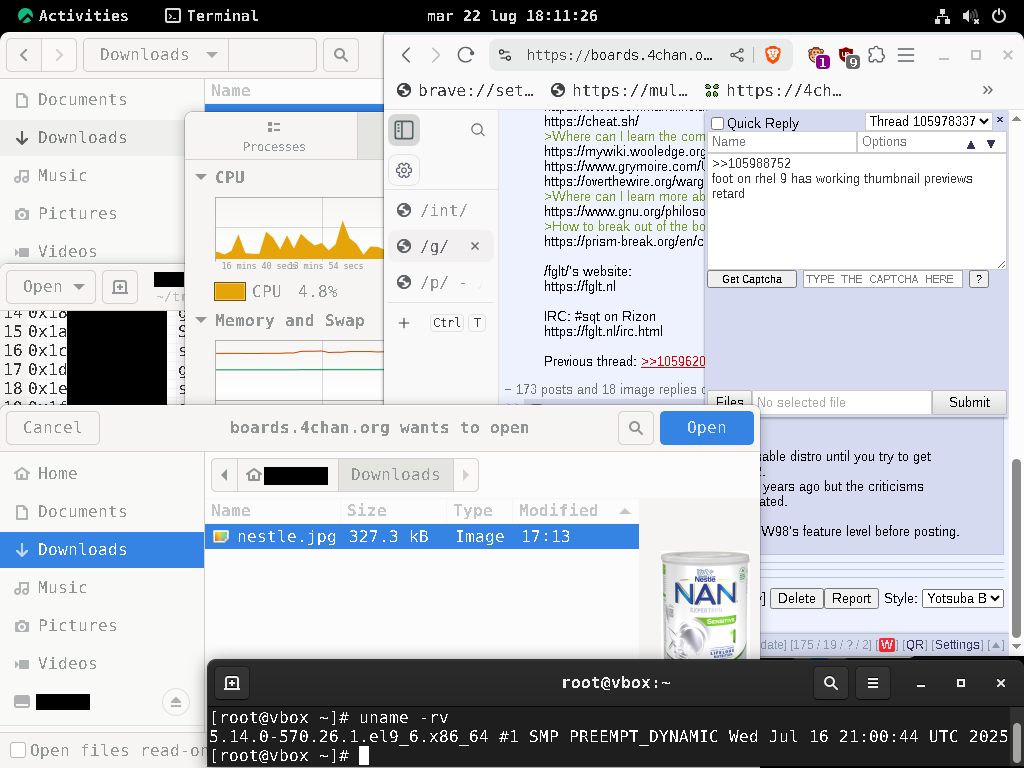Search in the root@vbox terminal
Screen dimensions: 1024x768
[x=831, y=683]
